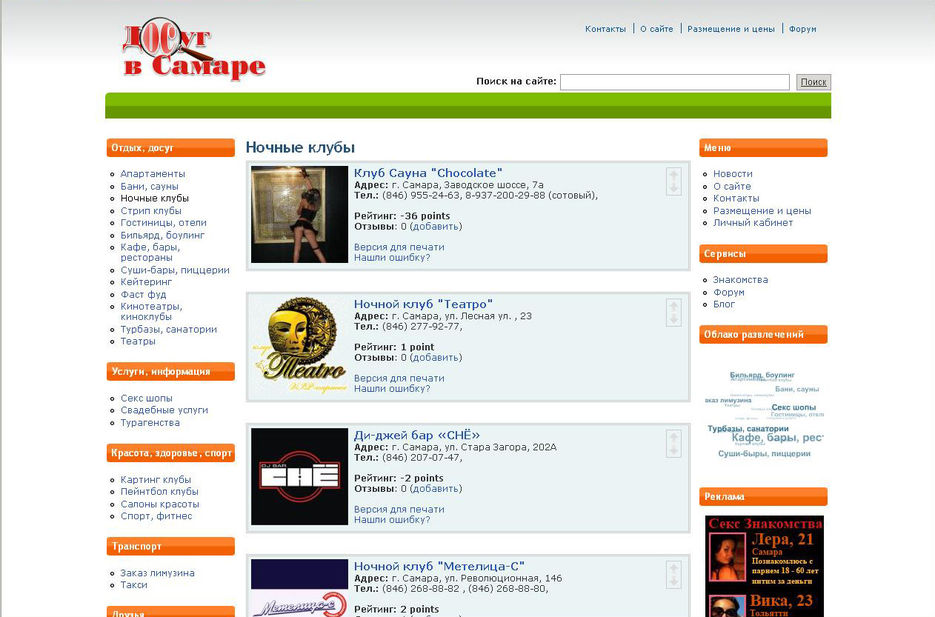Open 'Турагенства' link
The image size is (935, 617).
coord(150,422)
